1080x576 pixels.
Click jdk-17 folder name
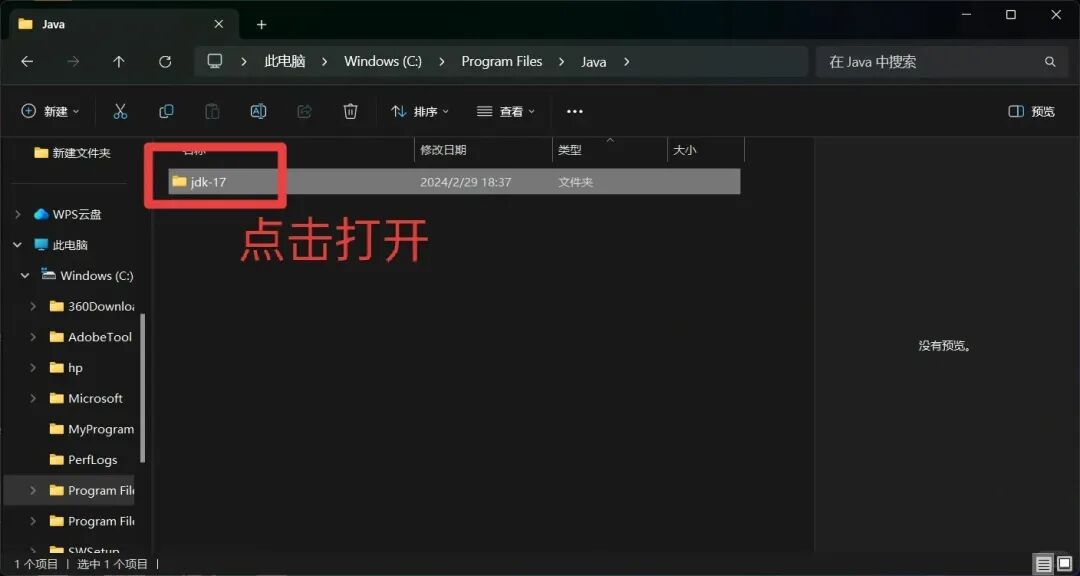coord(208,182)
